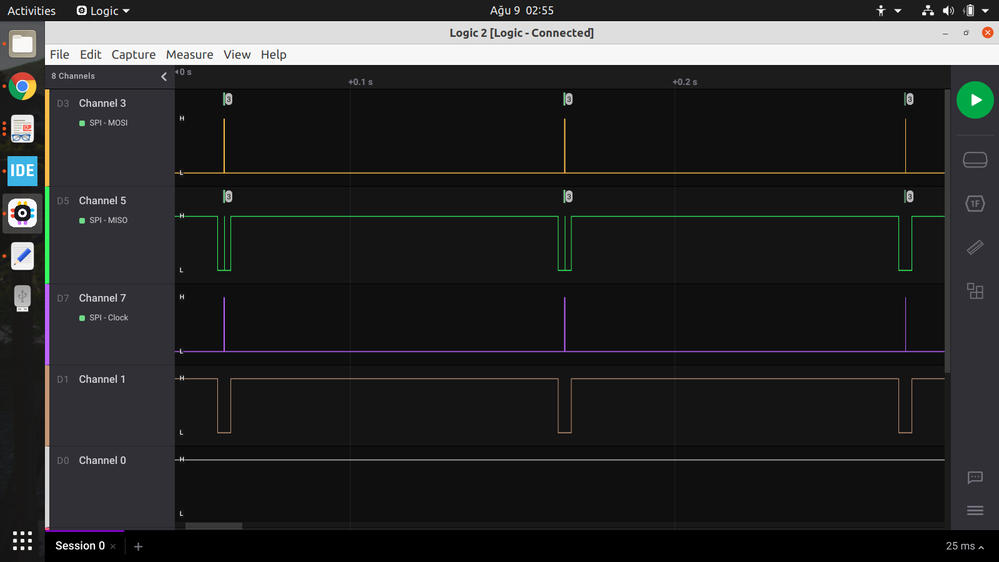Open the feedback chat icon
Screen dimensions: 999x562
[x=975, y=477]
